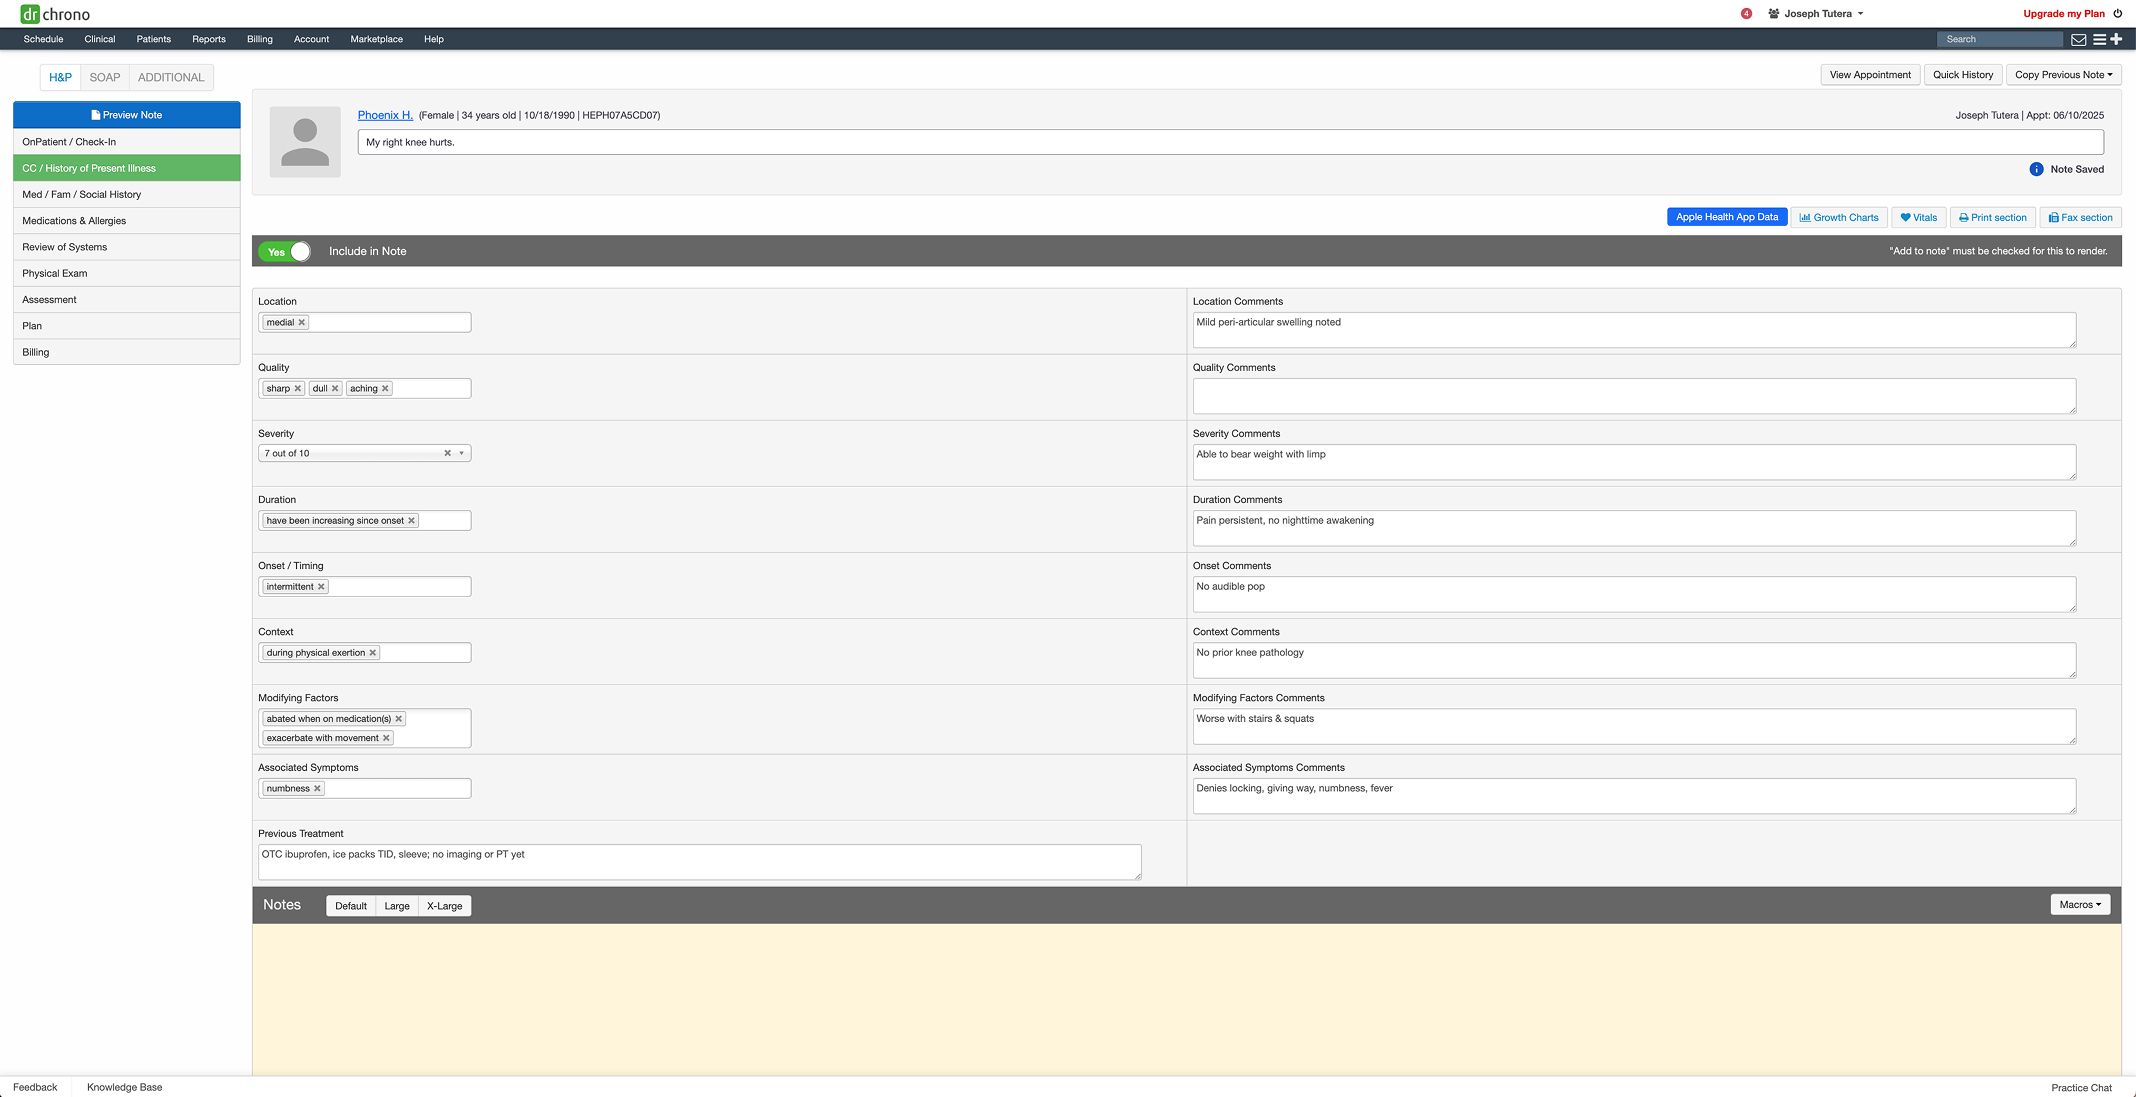Click the Preview Note button
2136x1097 pixels.
(127, 115)
